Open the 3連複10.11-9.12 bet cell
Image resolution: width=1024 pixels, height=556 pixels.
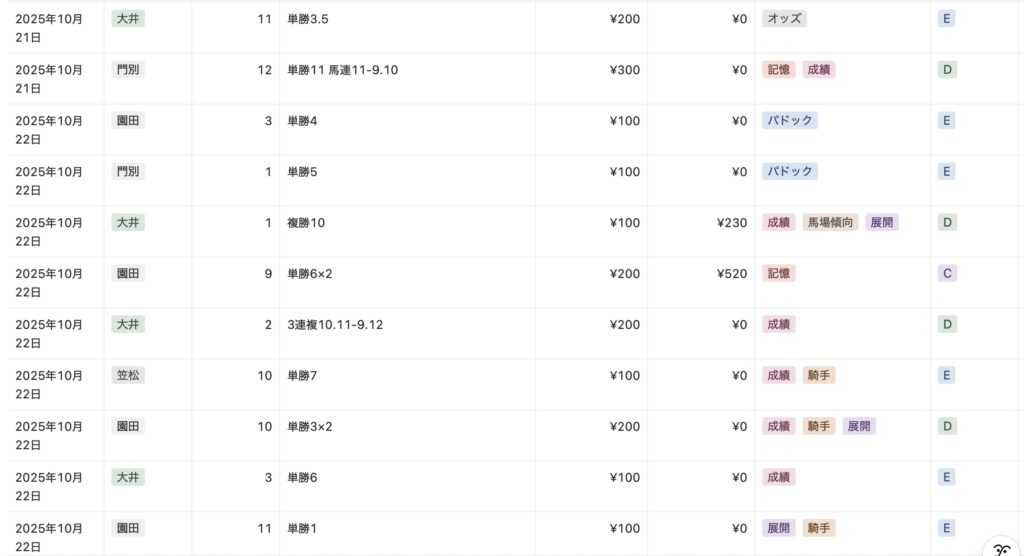click(x=335, y=325)
